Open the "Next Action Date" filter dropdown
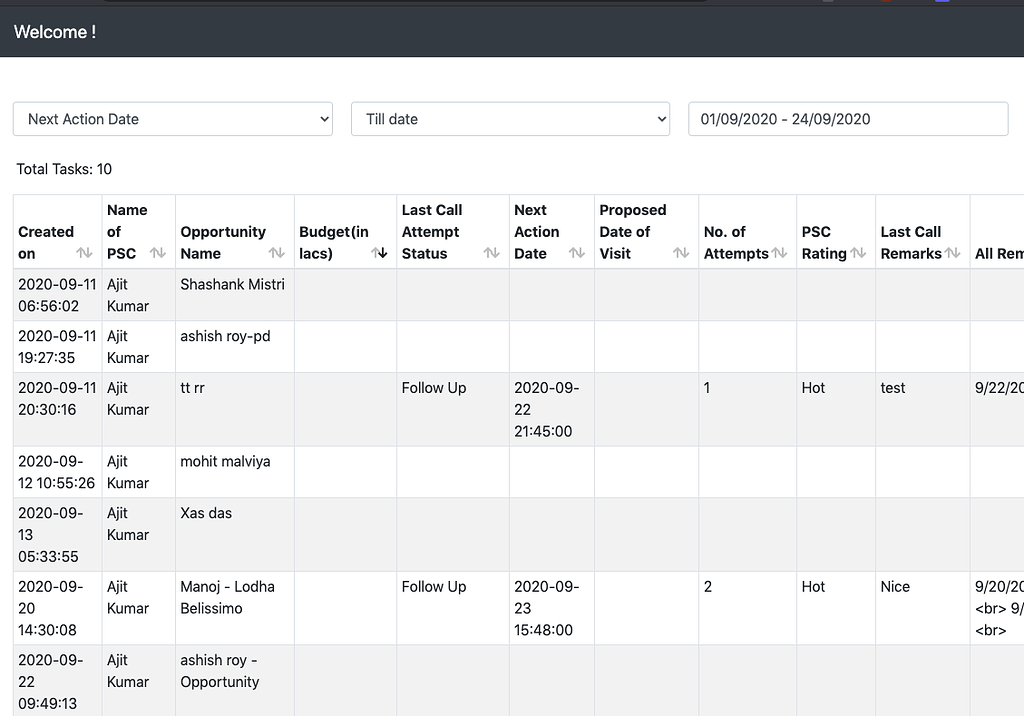Image resolution: width=1024 pixels, height=716 pixels. coord(172,118)
